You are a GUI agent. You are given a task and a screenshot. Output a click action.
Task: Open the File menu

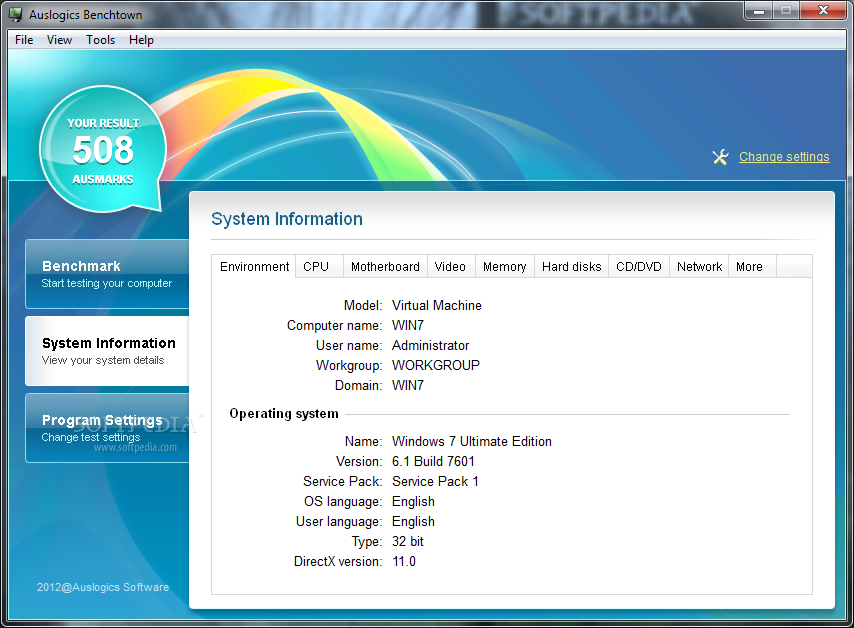point(24,40)
